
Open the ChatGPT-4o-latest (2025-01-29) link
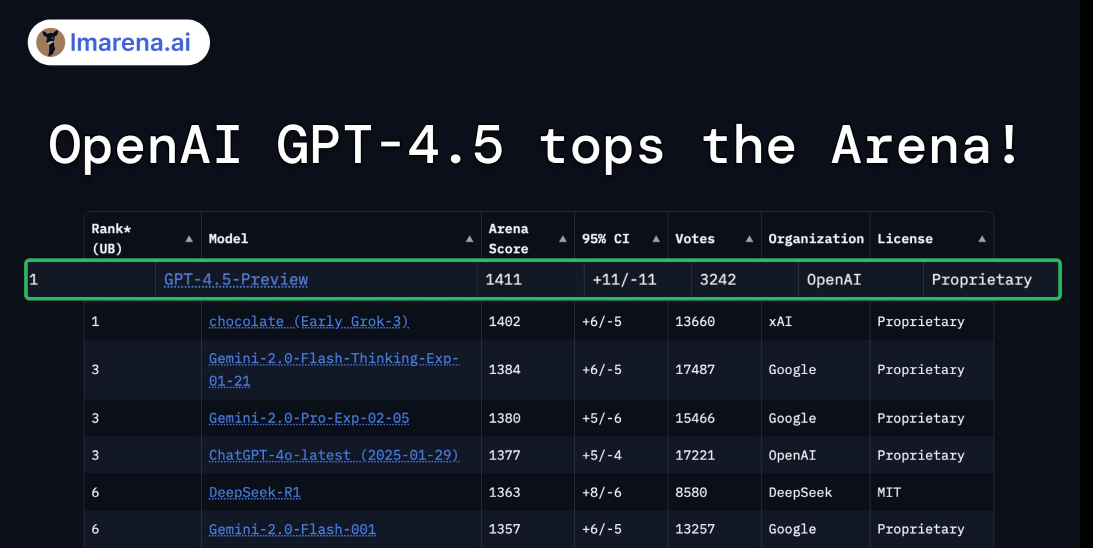point(333,455)
